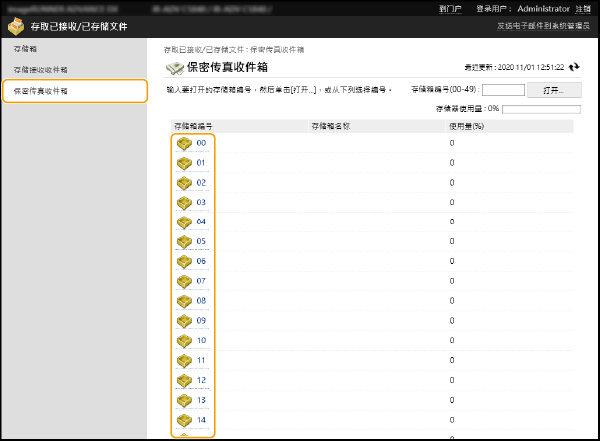Open fax box number 10 link

[201, 340]
